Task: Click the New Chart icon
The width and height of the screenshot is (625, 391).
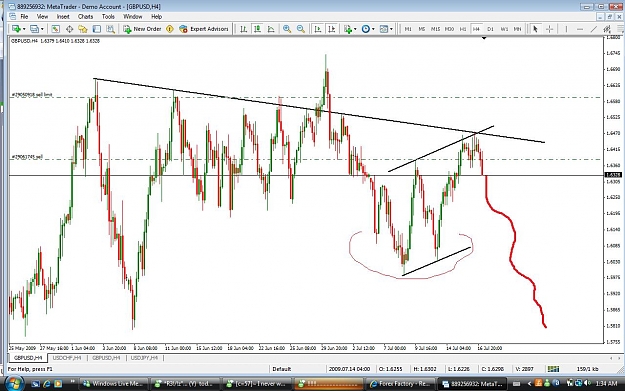Action: click(16, 29)
